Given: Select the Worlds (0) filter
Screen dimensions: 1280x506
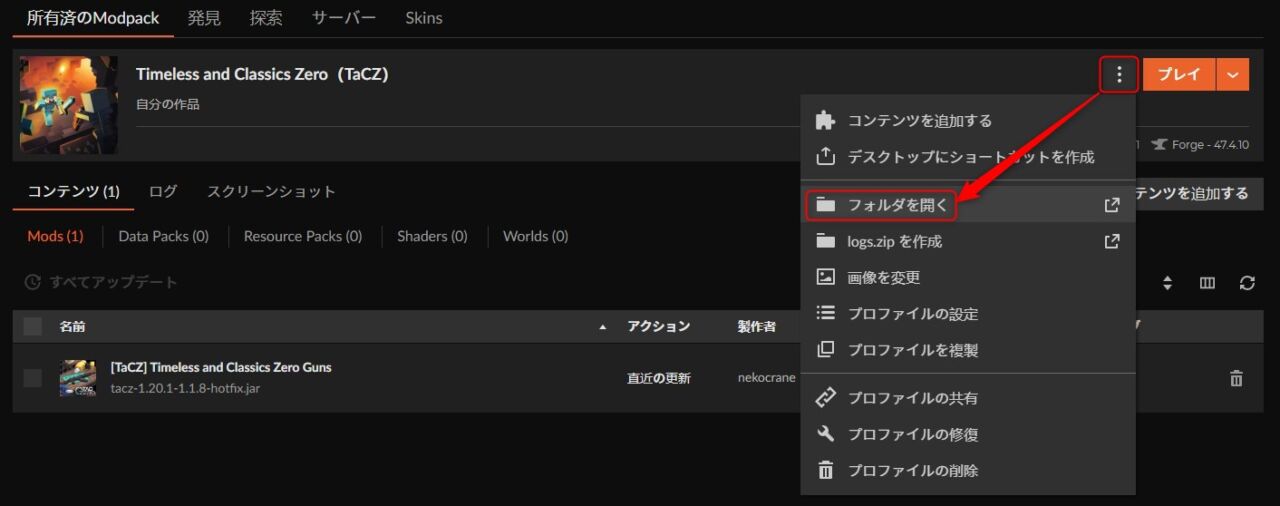Looking at the screenshot, I should coord(535,236).
